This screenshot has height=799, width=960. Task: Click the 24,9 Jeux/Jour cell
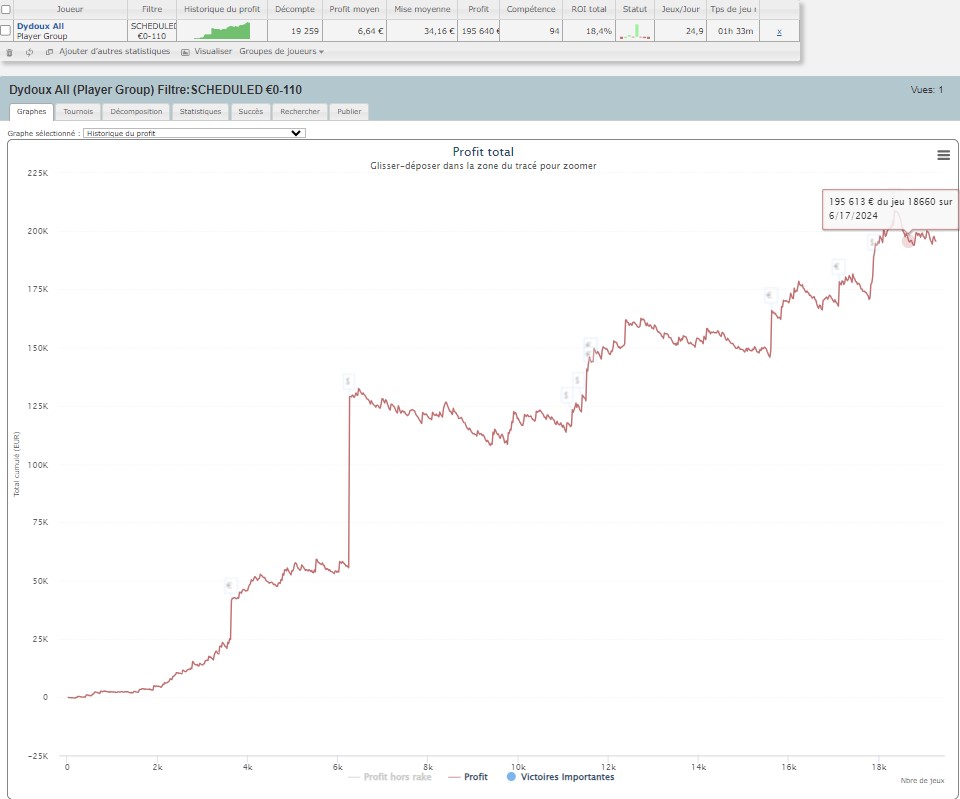pyautogui.click(x=680, y=31)
